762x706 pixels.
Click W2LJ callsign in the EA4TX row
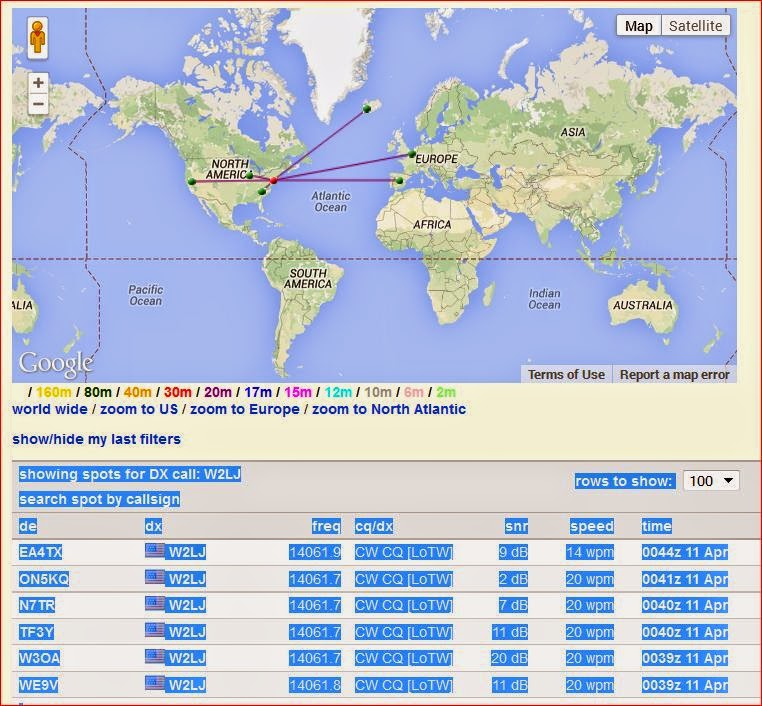click(x=186, y=552)
